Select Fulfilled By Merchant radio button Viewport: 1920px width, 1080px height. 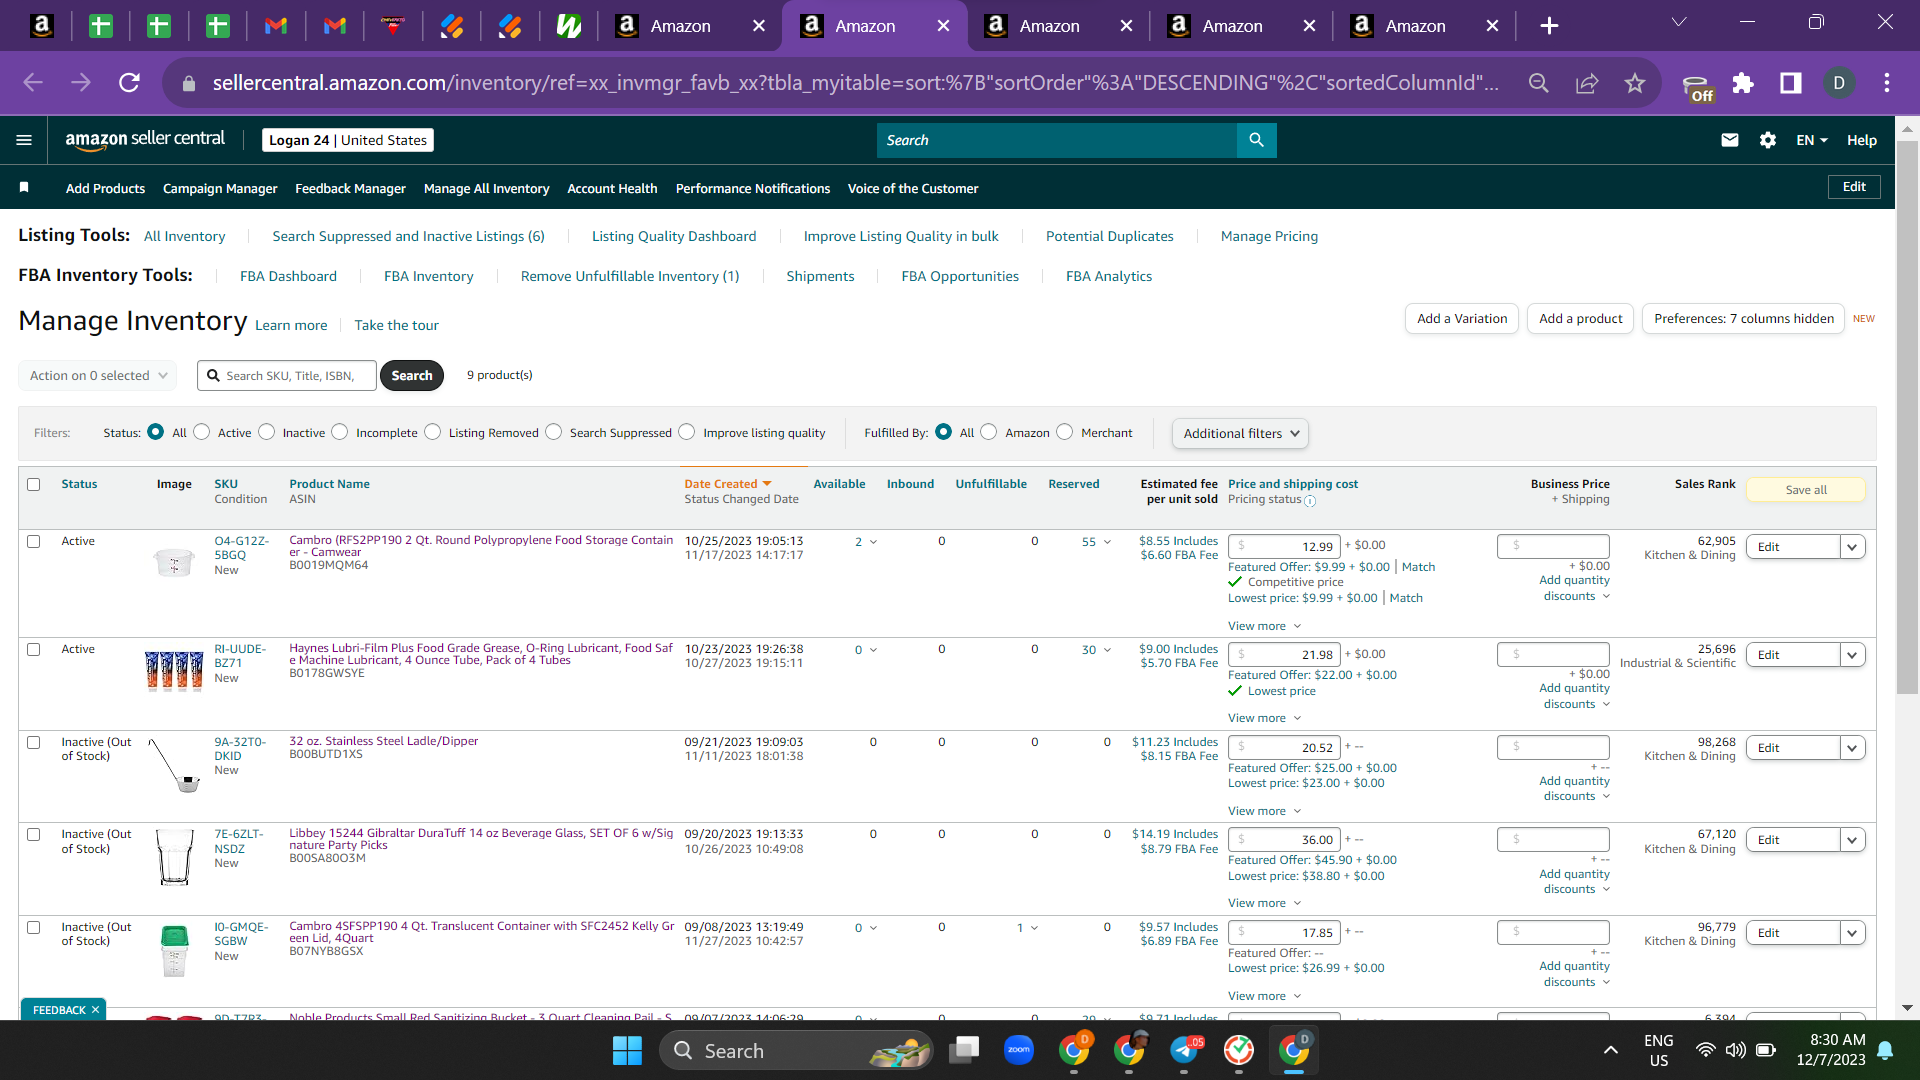point(1065,432)
